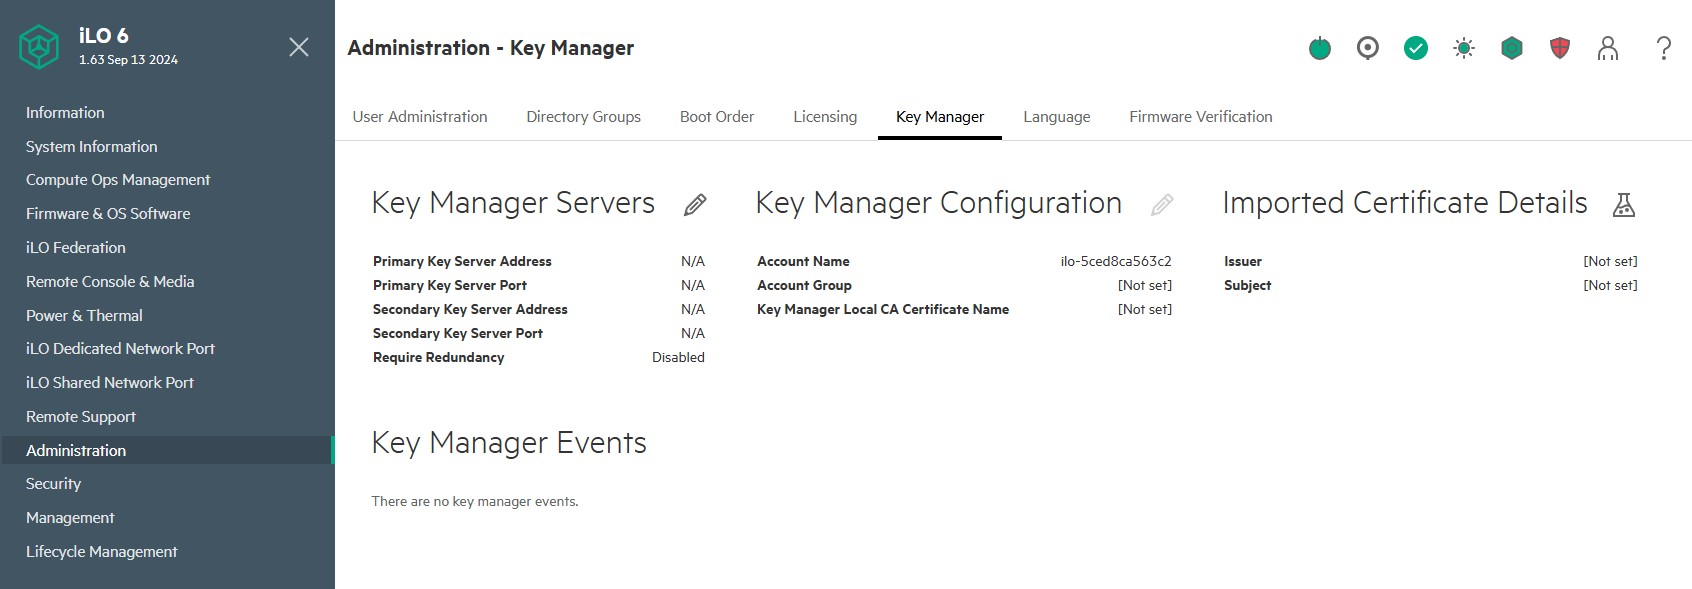1692x589 pixels.
Task: Select the Licensing tab
Action: pos(825,117)
